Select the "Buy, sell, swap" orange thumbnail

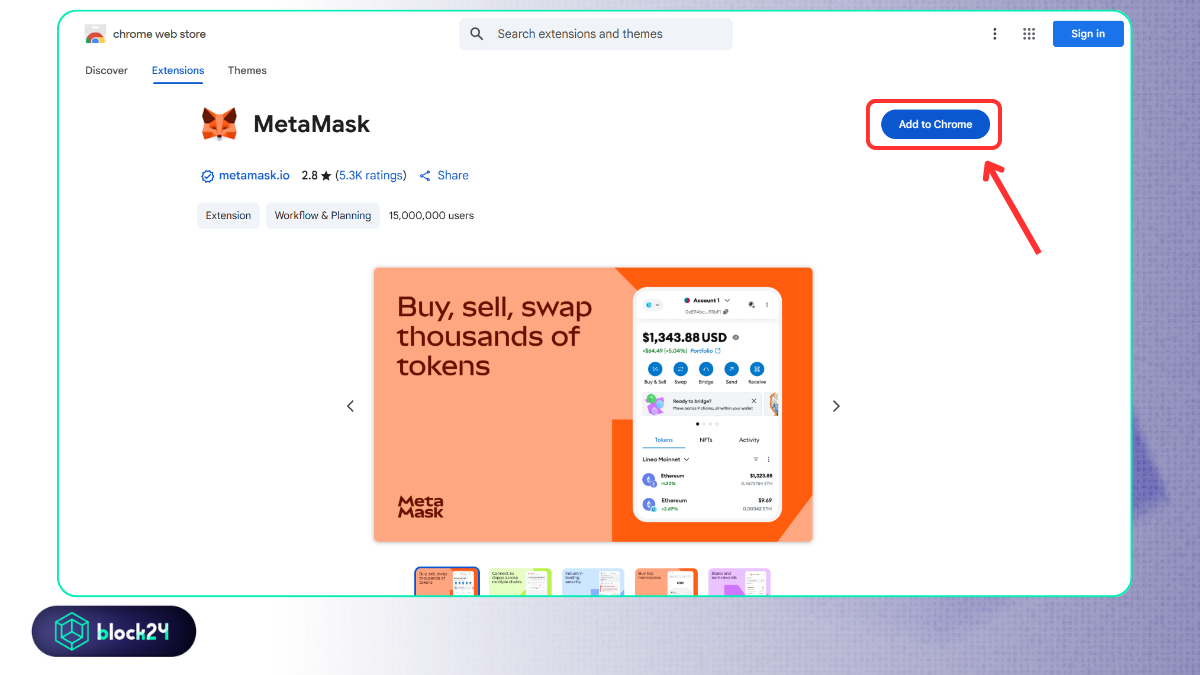447,582
